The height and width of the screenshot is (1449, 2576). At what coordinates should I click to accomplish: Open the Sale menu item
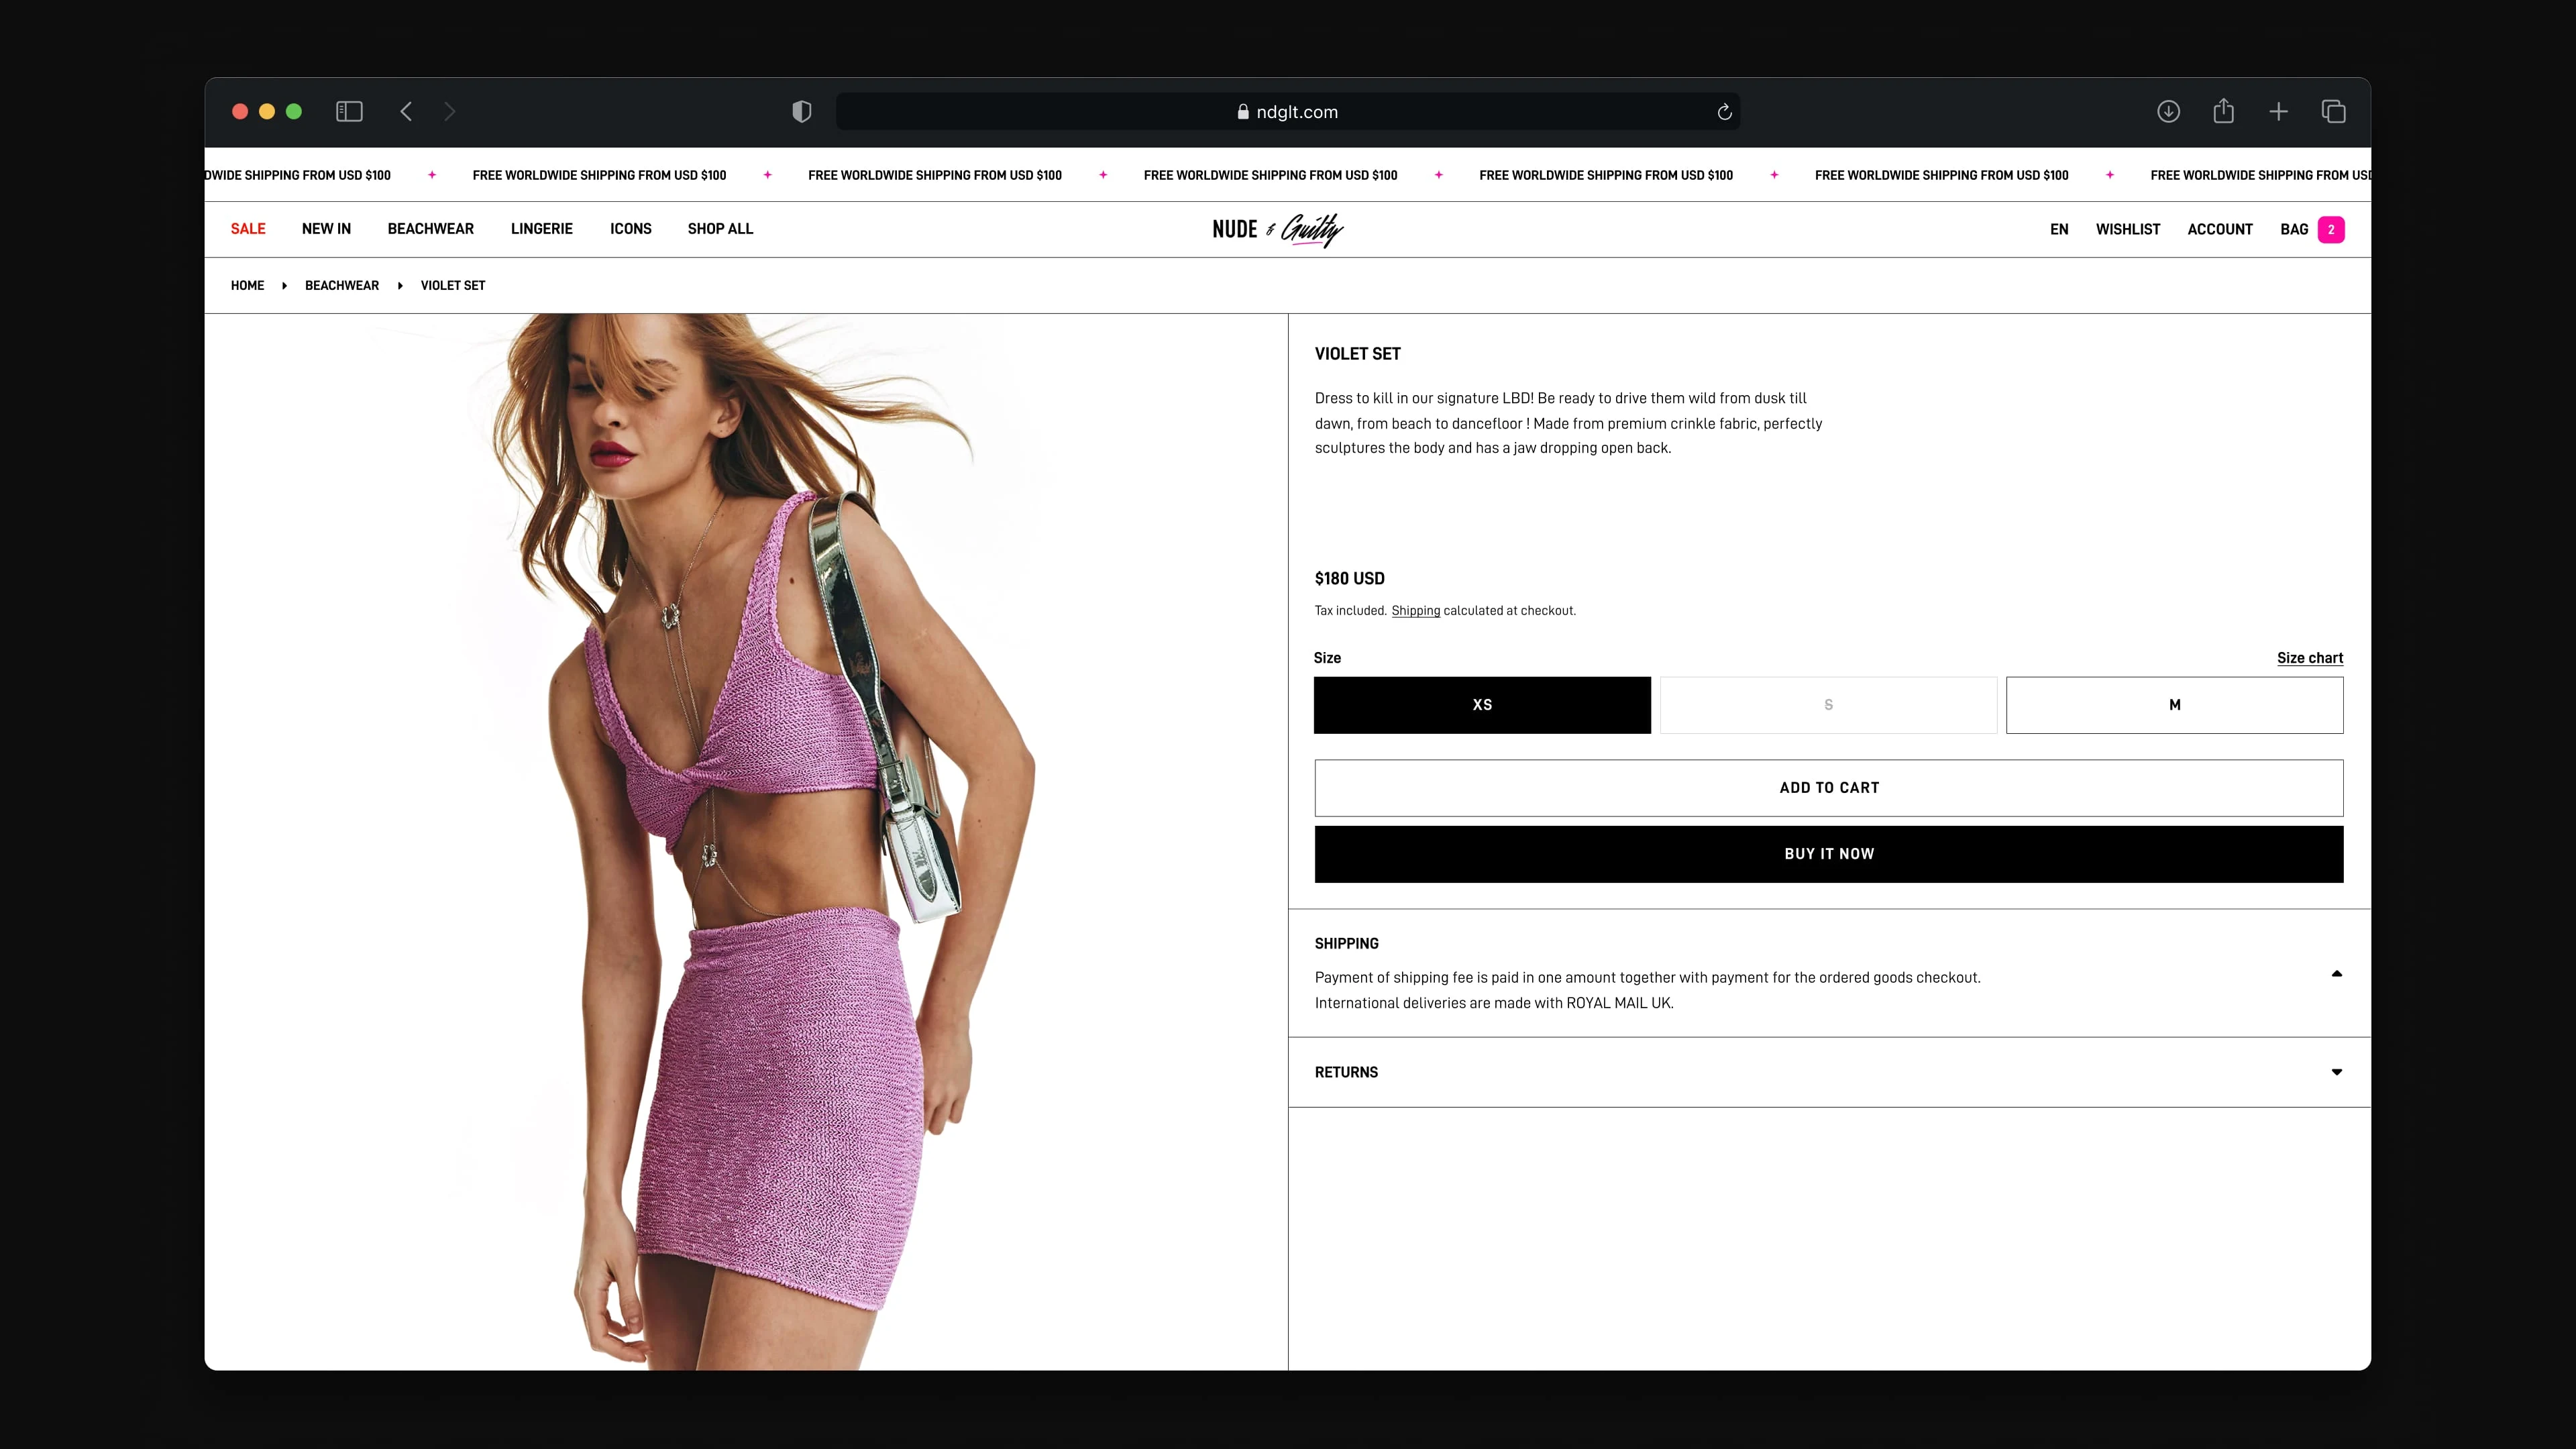coord(248,229)
